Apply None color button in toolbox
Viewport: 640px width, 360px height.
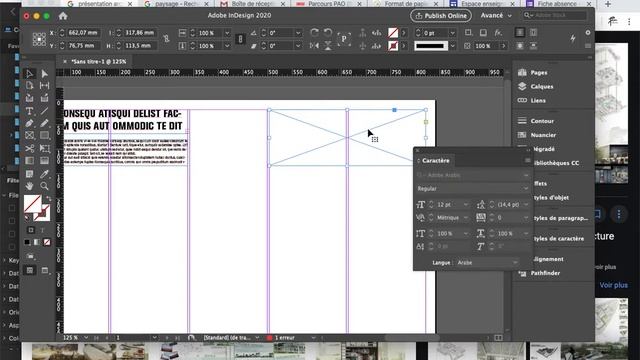point(47,242)
